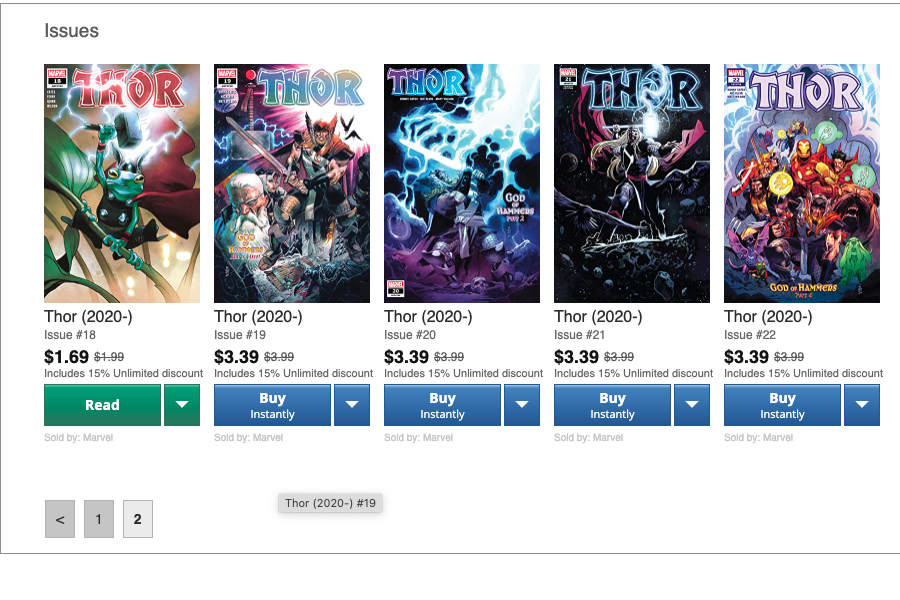Image resolution: width=900 pixels, height=600 pixels.
Task: Select page 1 in pagination
Action: [x=99, y=519]
